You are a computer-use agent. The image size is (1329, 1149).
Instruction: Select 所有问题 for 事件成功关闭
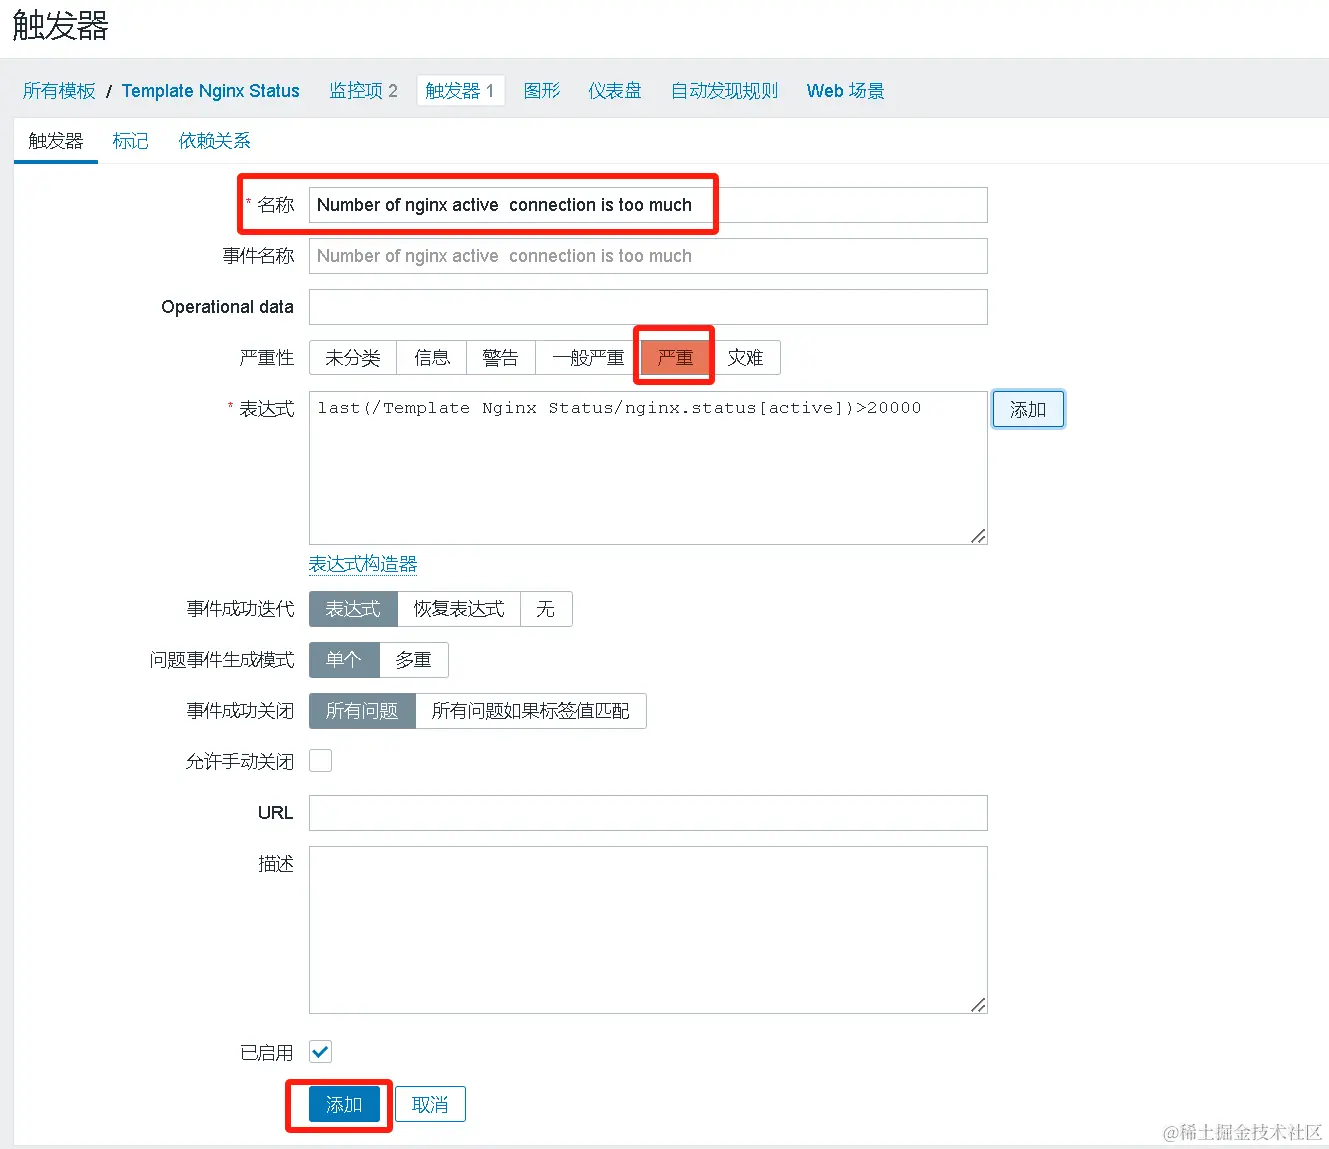tap(362, 711)
